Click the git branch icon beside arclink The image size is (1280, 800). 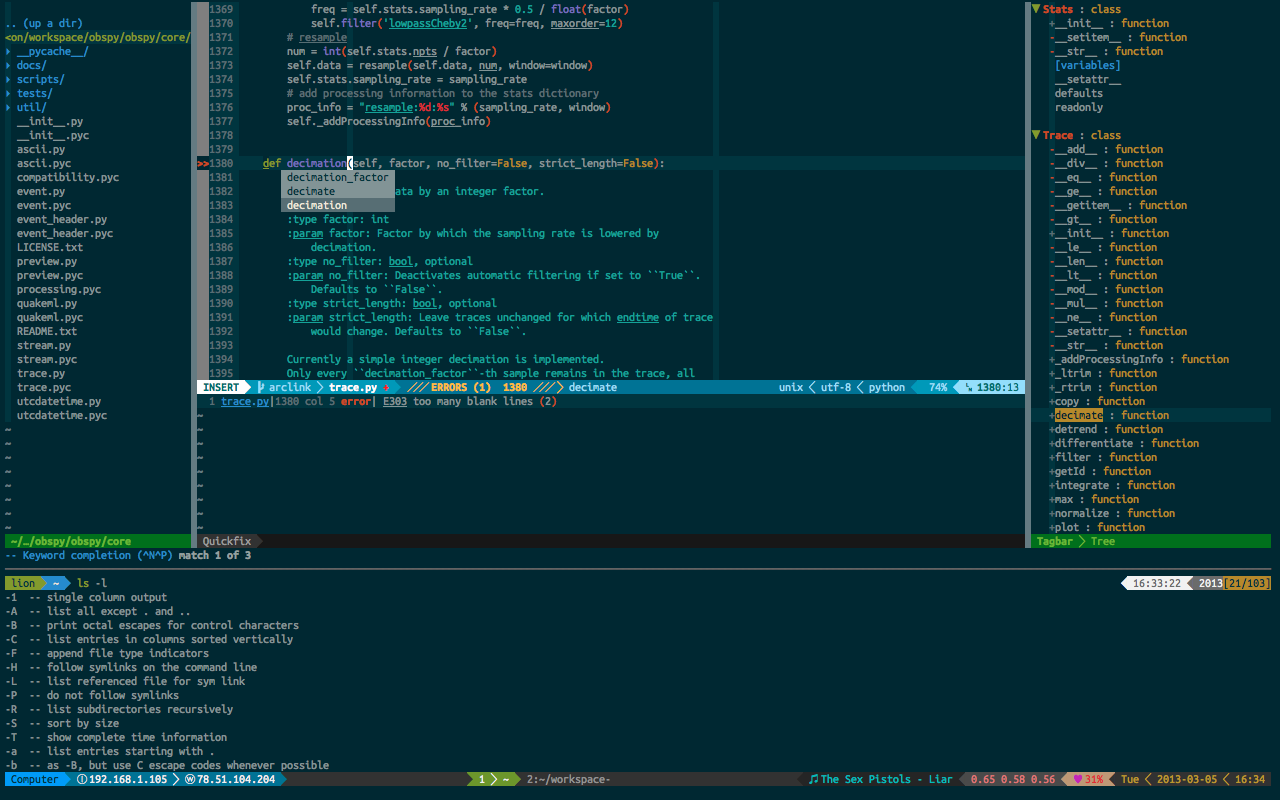262,387
